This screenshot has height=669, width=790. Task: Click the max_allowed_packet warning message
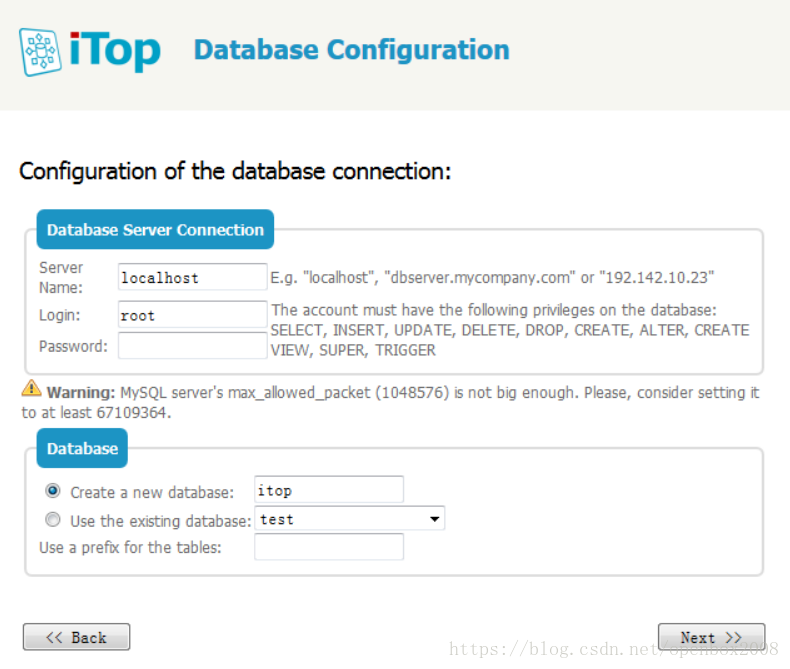(390, 403)
